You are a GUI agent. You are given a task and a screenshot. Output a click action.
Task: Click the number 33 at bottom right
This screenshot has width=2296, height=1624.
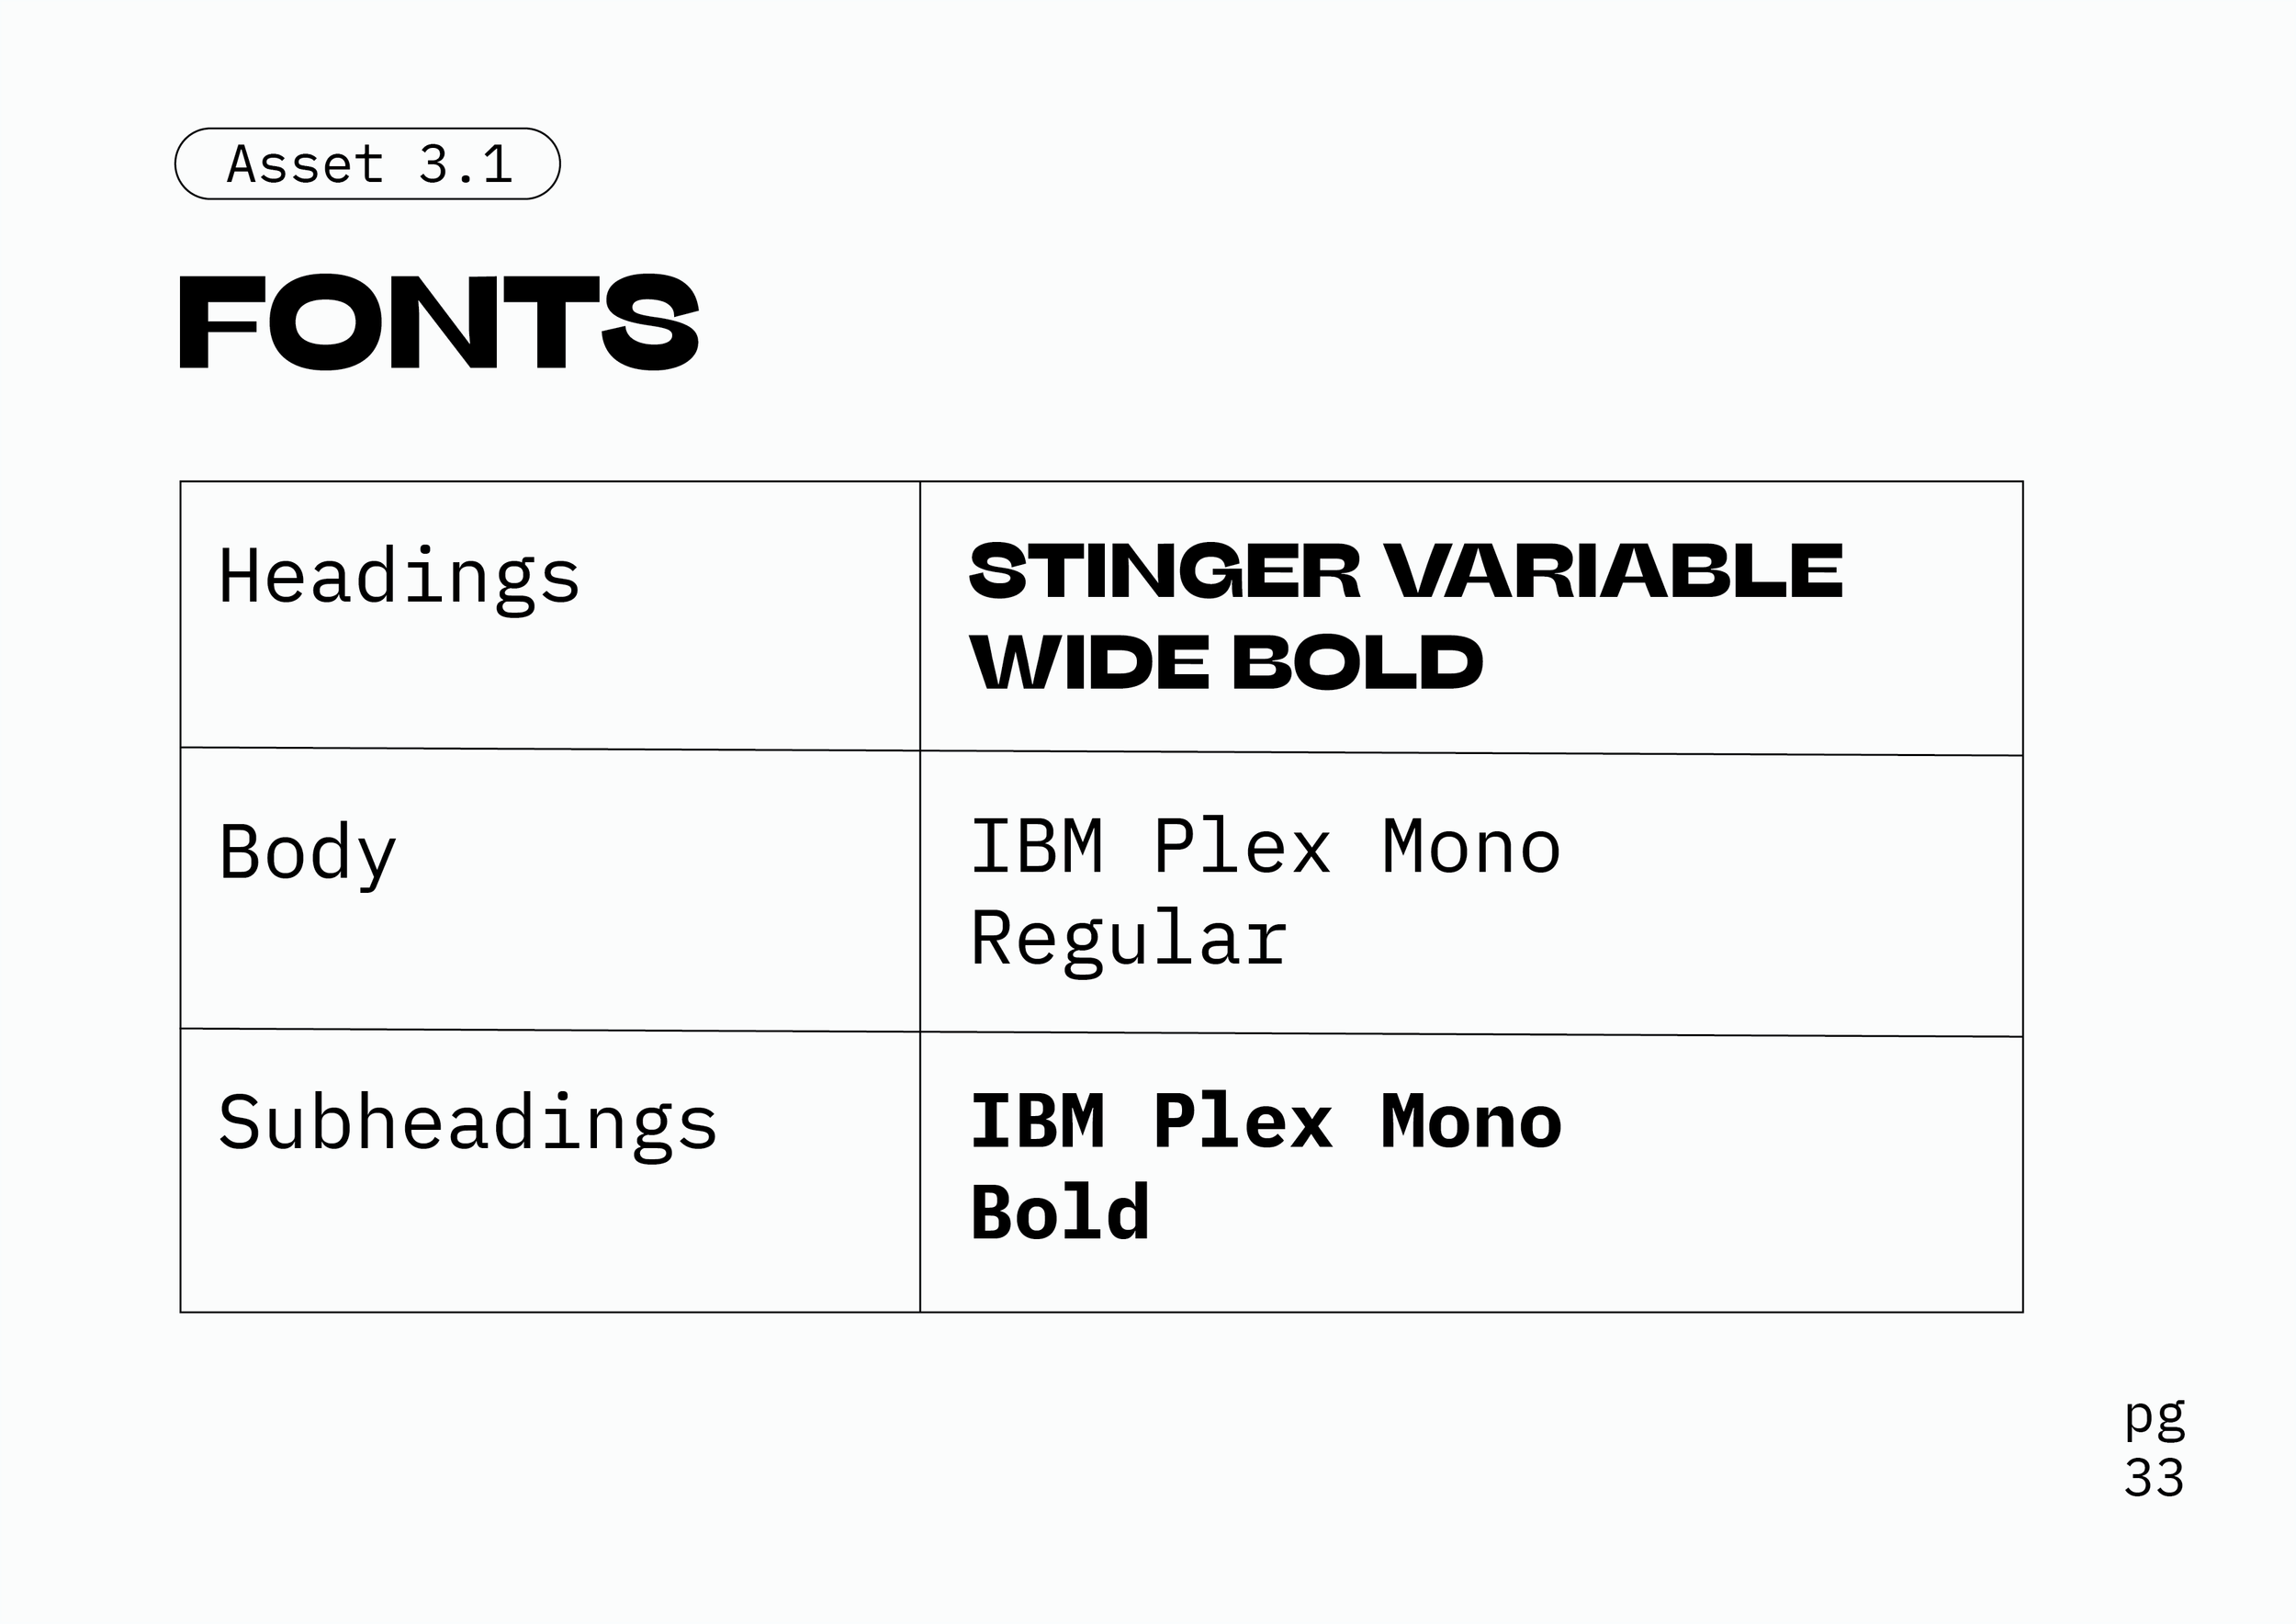2154,1478
